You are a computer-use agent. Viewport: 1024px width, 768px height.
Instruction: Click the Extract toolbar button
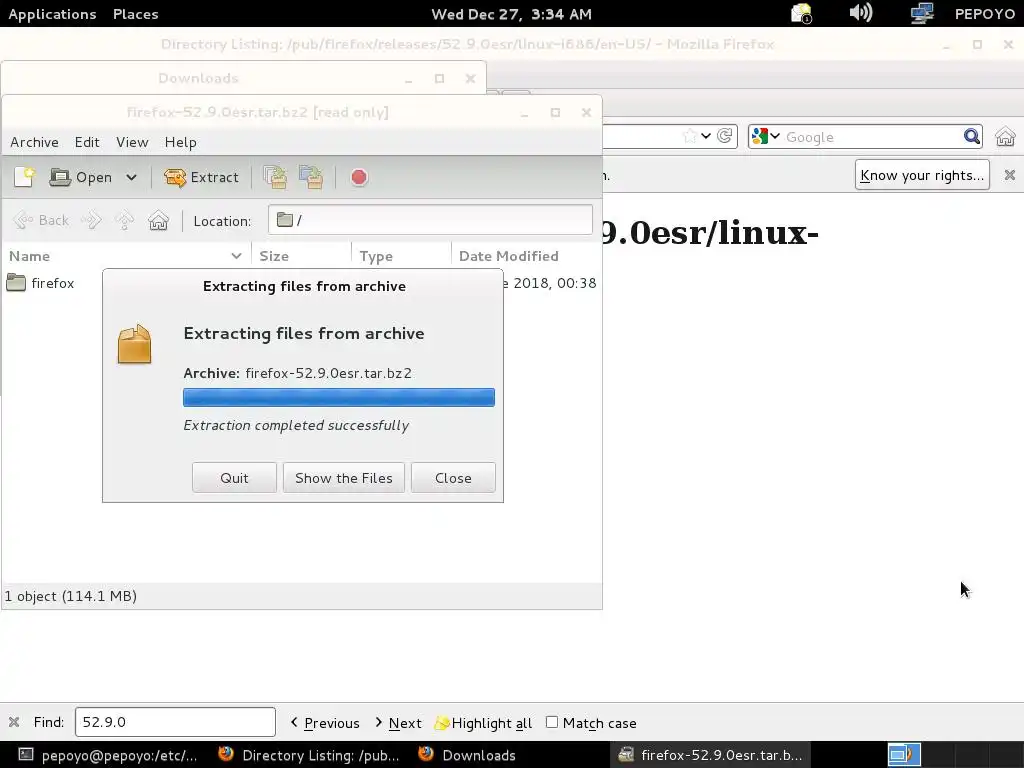201,177
